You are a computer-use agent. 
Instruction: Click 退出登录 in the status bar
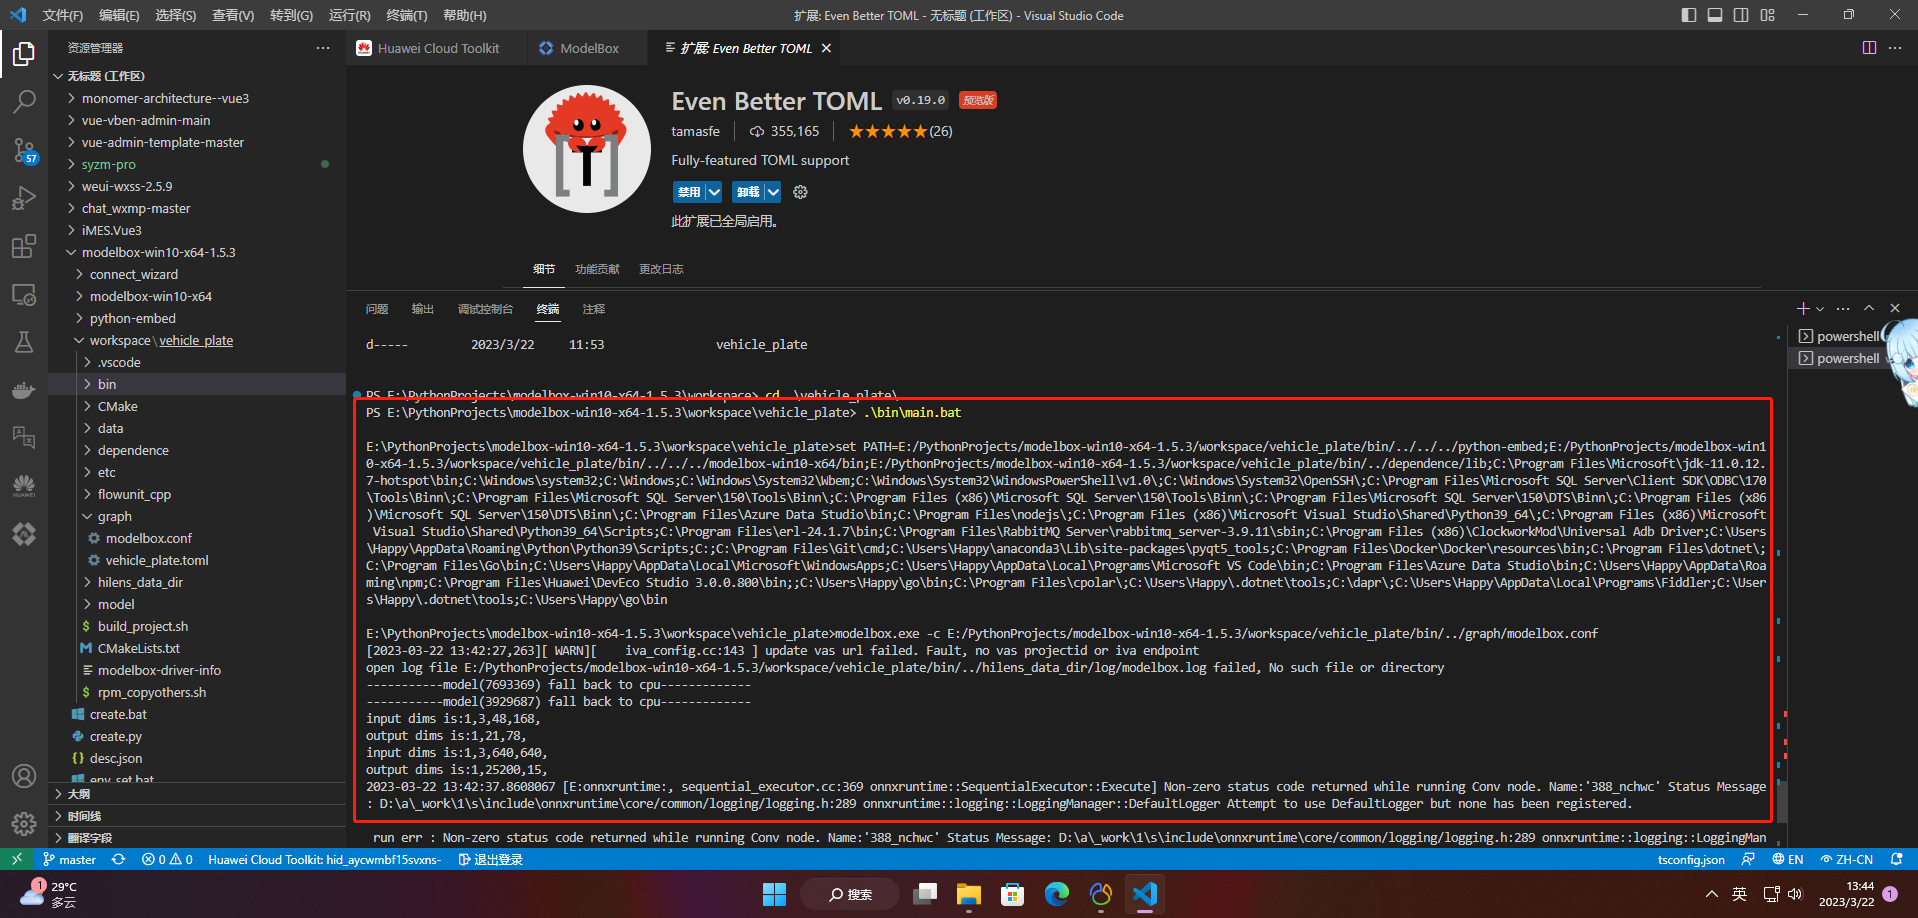(x=490, y=859)
